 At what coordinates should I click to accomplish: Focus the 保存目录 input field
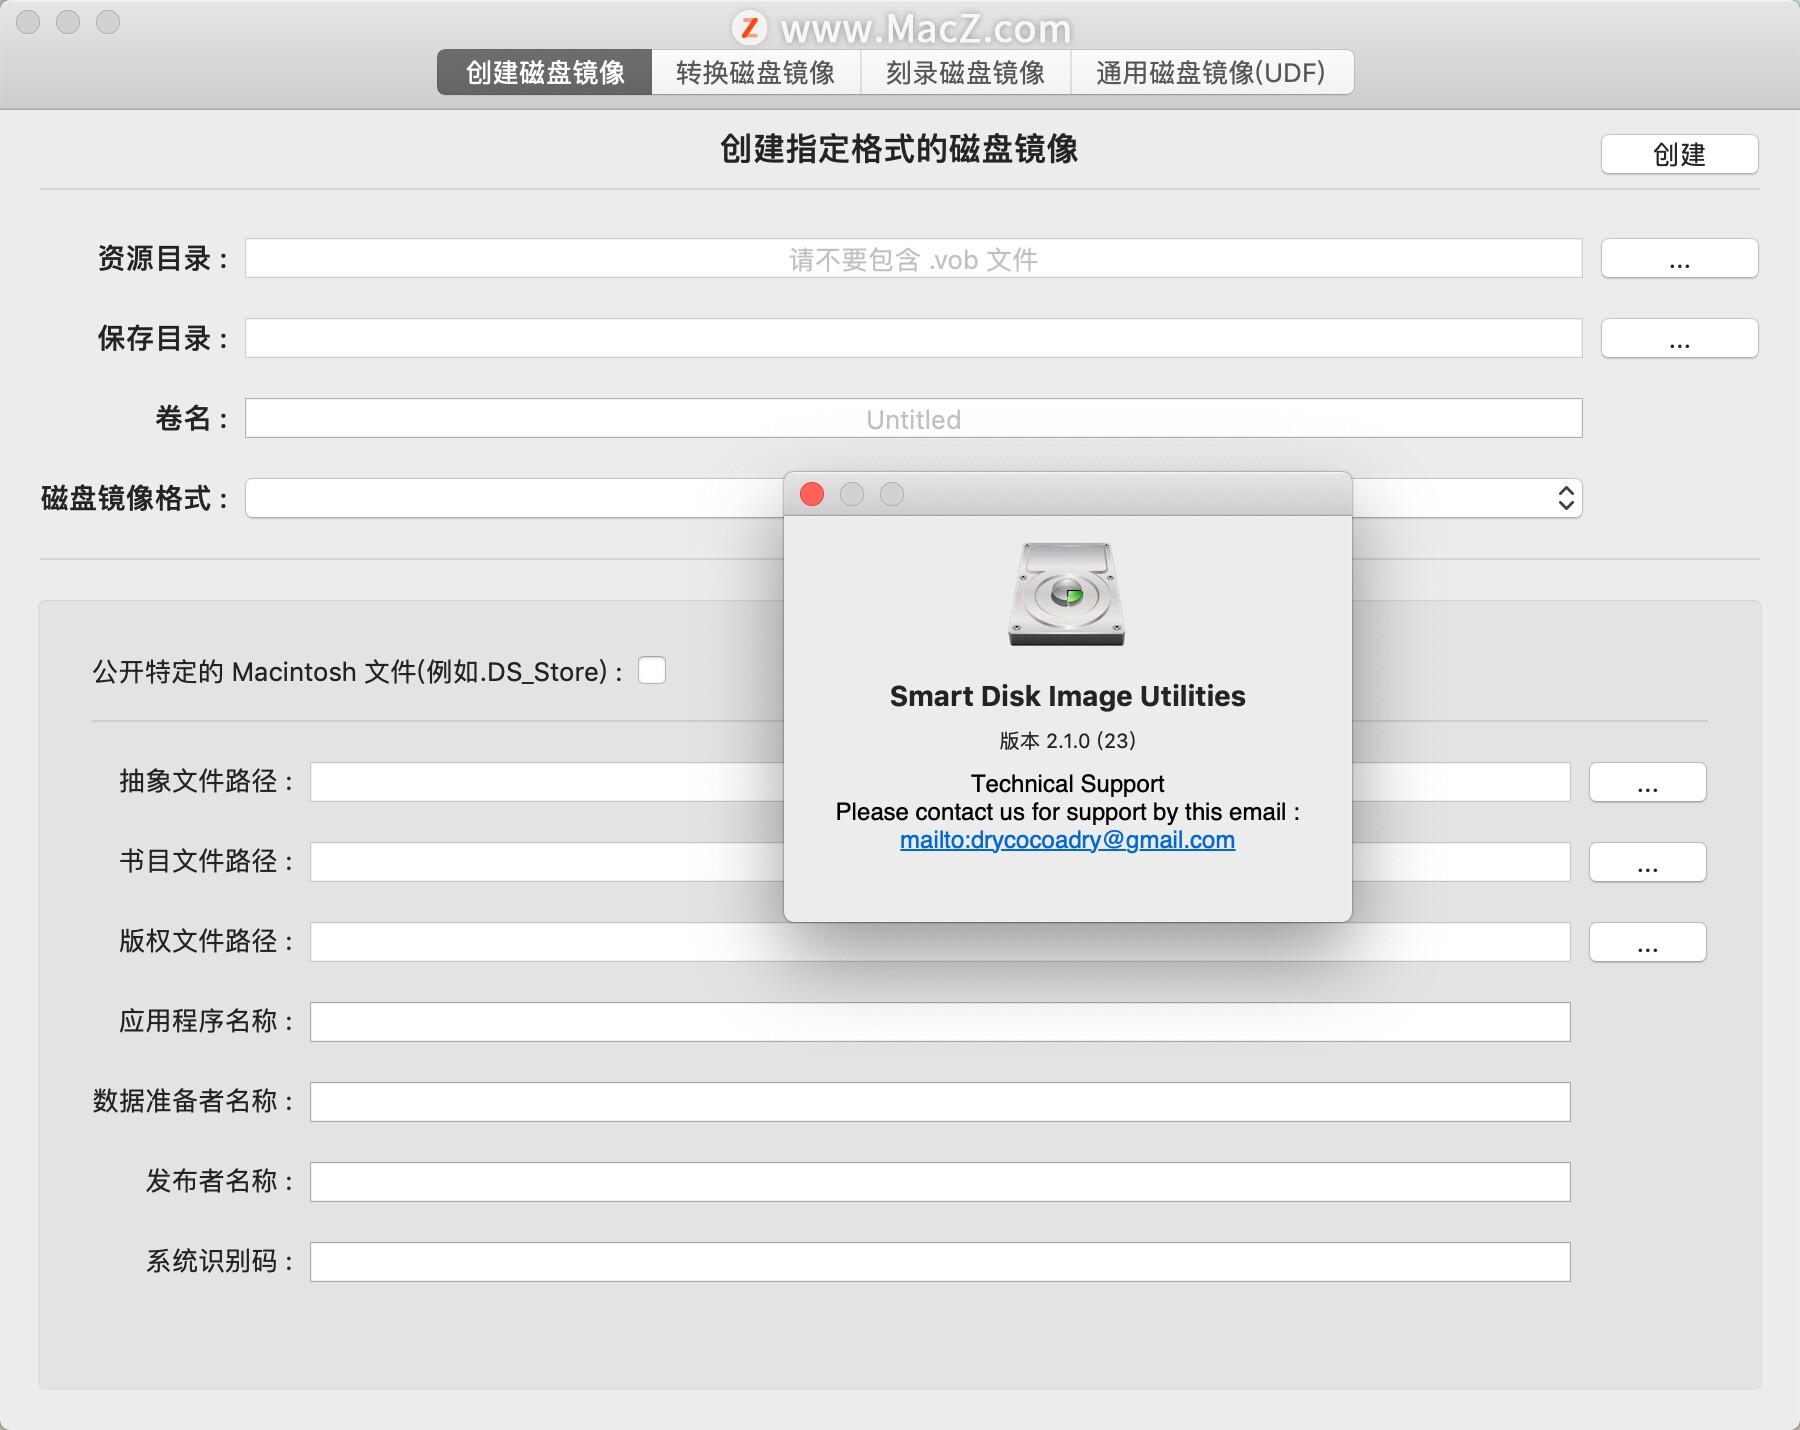click(914, 339)
